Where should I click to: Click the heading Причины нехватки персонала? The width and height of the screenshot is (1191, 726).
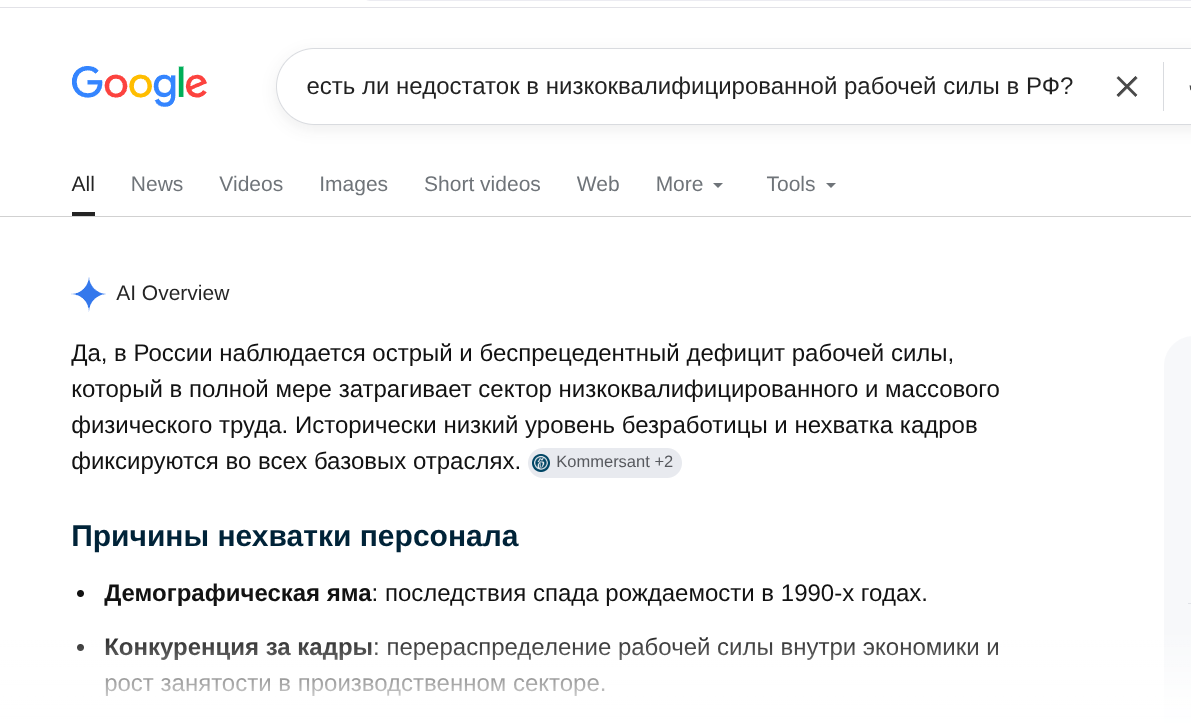[295, 536]
